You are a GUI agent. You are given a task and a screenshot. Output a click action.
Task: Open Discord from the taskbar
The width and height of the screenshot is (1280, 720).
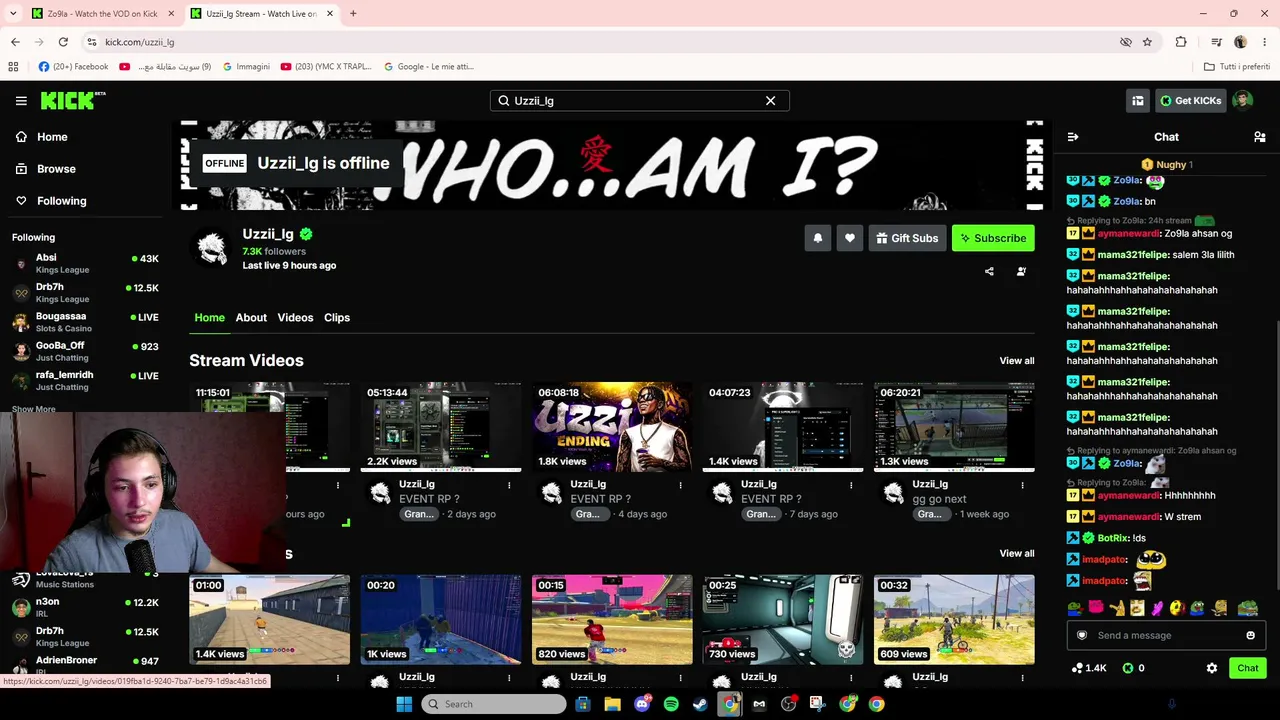click(x=642, y=704)
